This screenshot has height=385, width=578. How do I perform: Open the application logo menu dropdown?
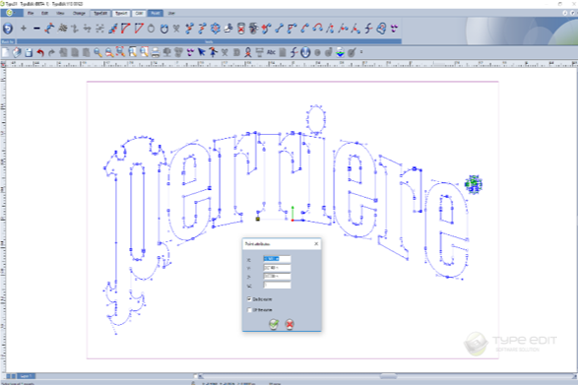pos(11,13)
